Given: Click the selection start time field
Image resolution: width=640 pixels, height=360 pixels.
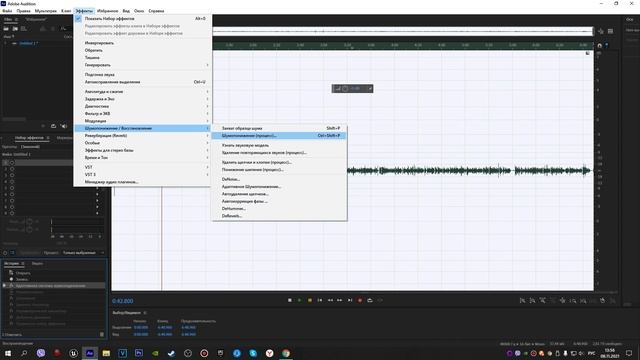Looking at the screenshot, I should (141, 327).
